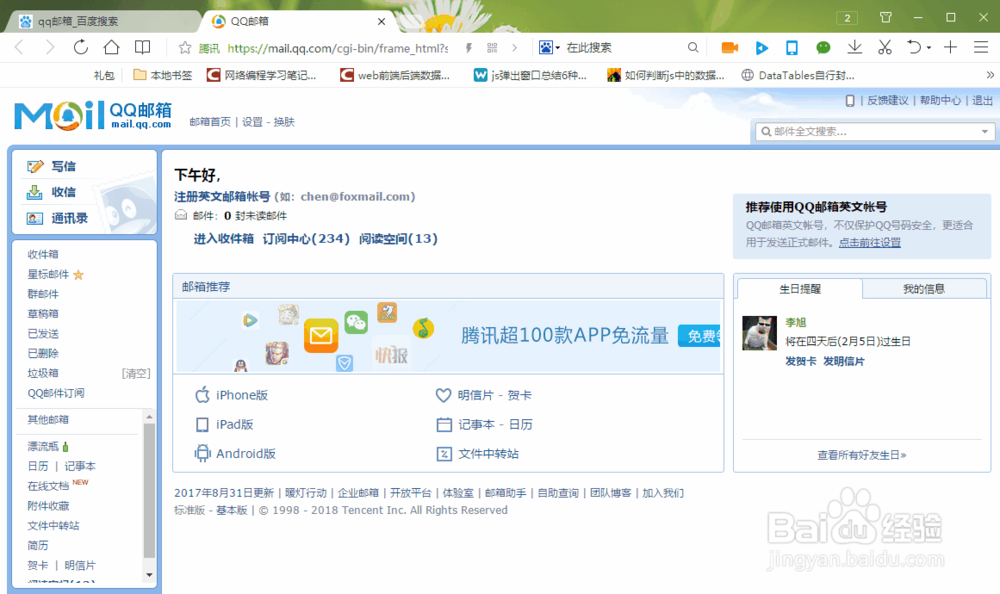
Task: Expand the undo history dropdown arrow
Action: tap(929, 48)
